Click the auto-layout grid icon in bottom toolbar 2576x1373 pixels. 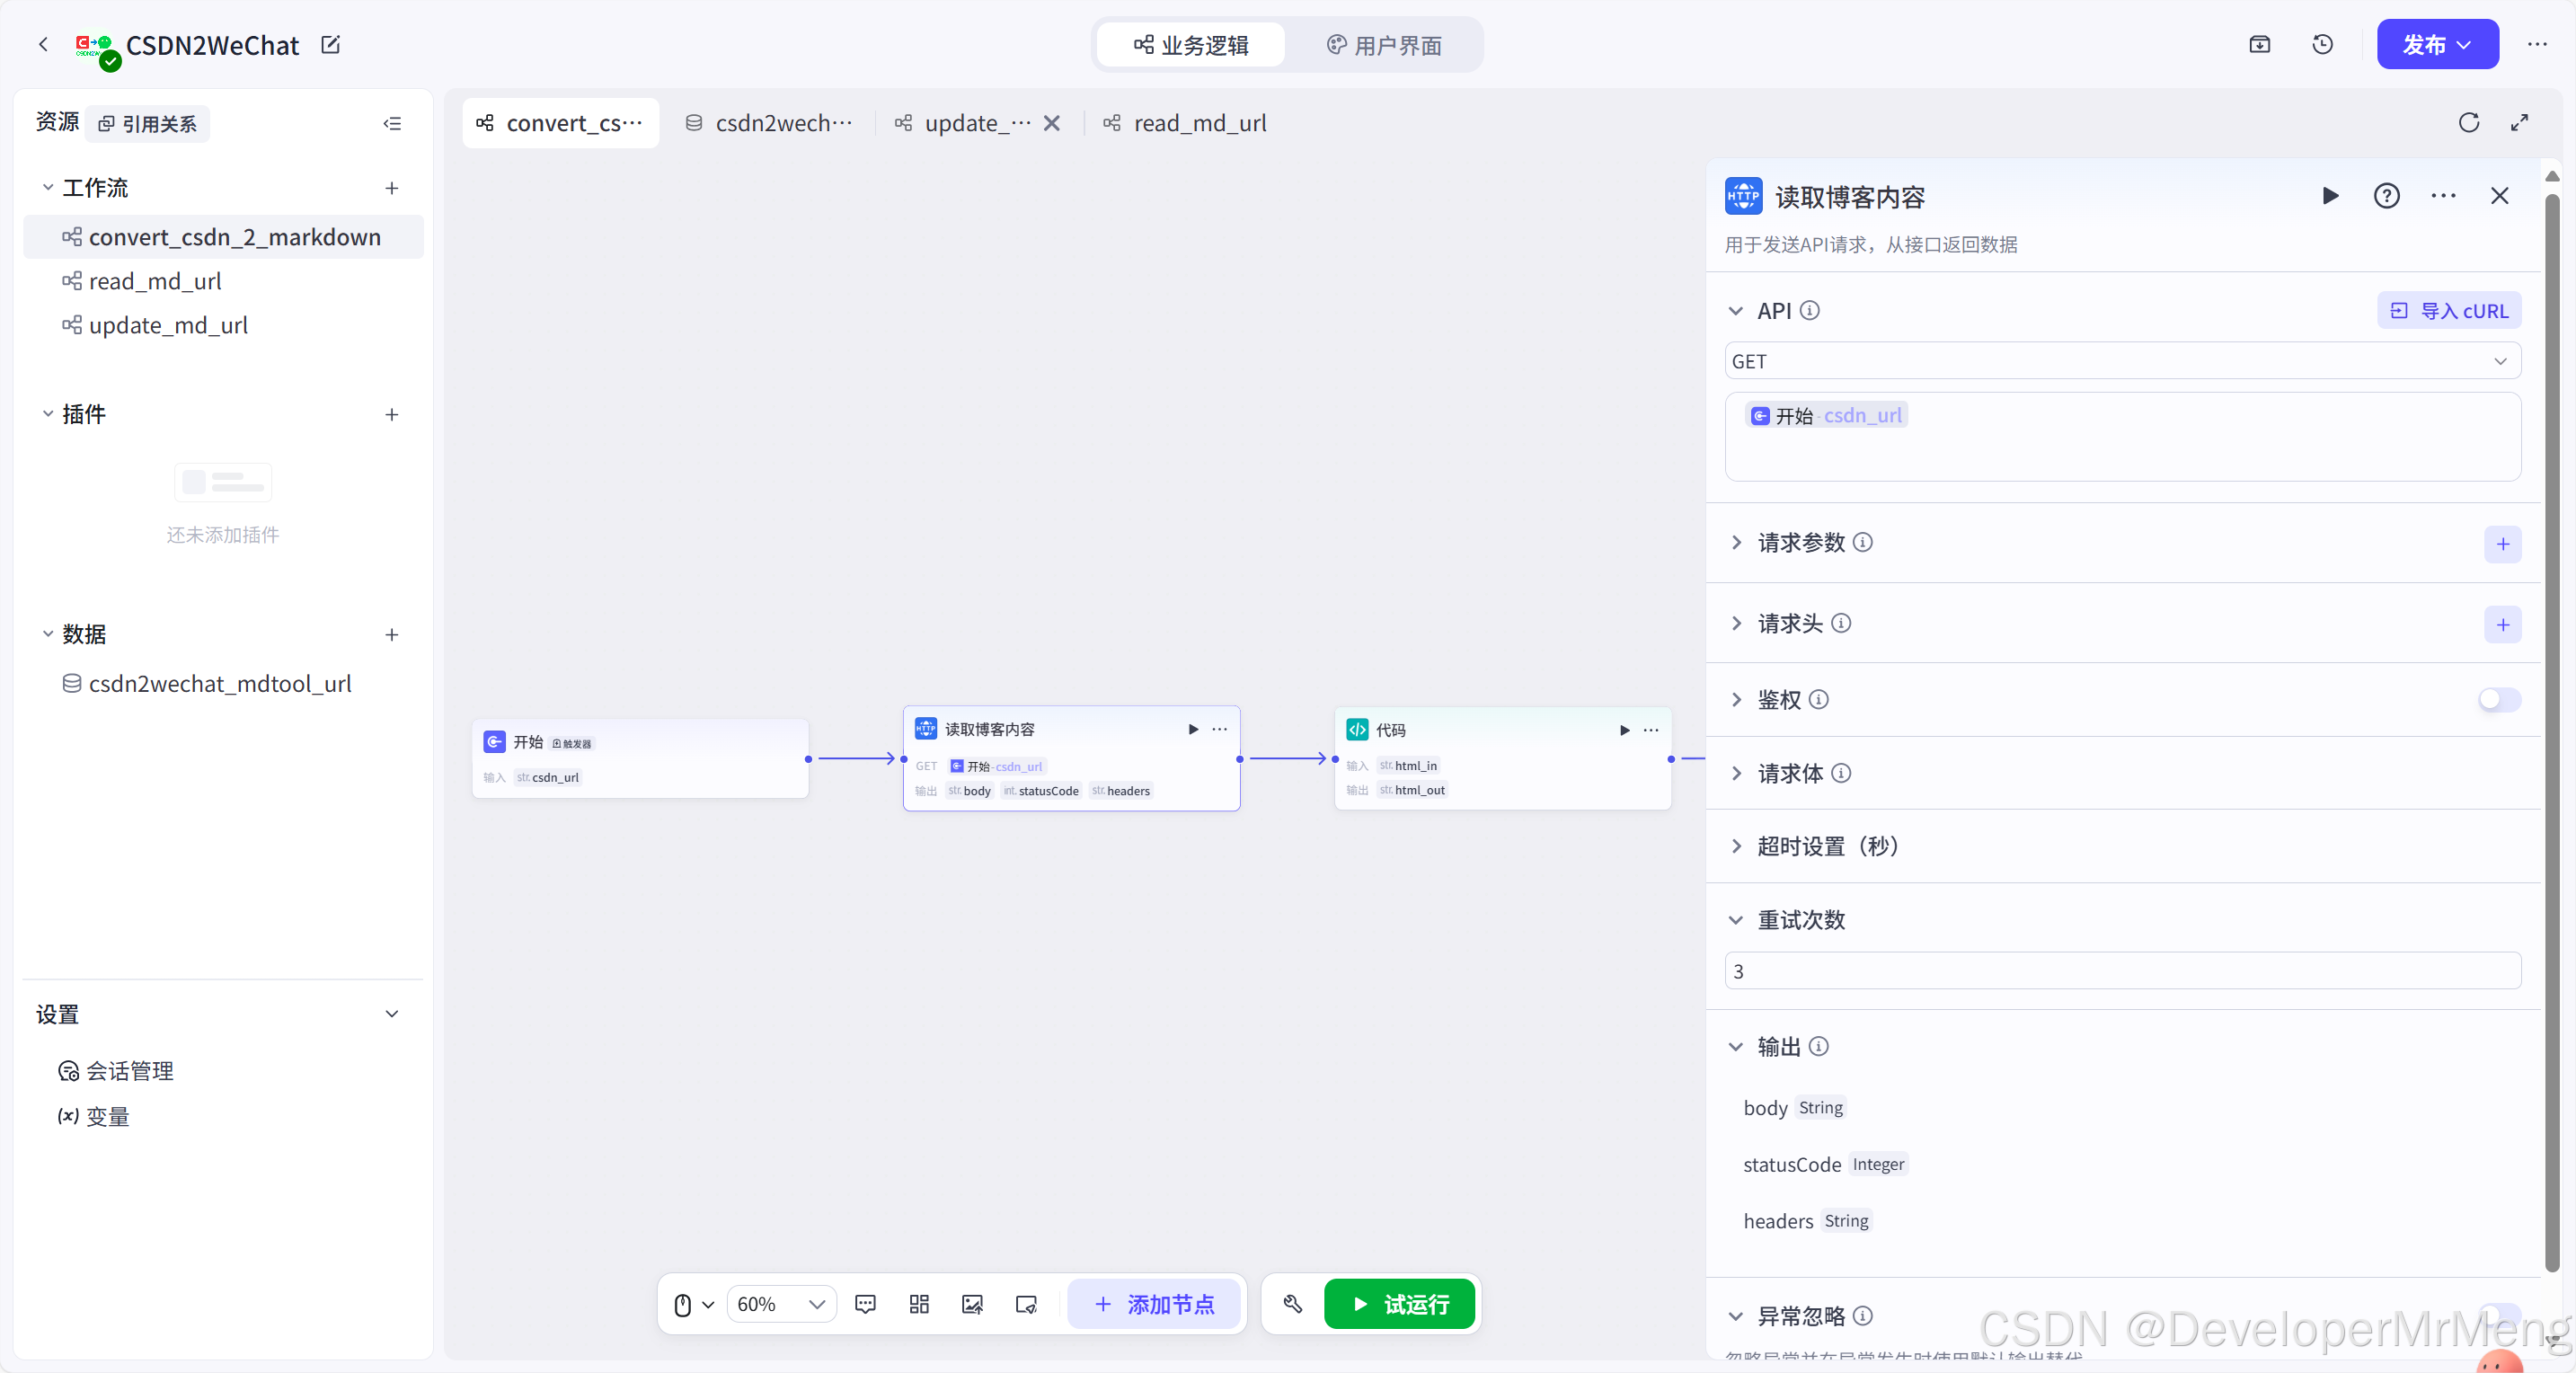919,1304
